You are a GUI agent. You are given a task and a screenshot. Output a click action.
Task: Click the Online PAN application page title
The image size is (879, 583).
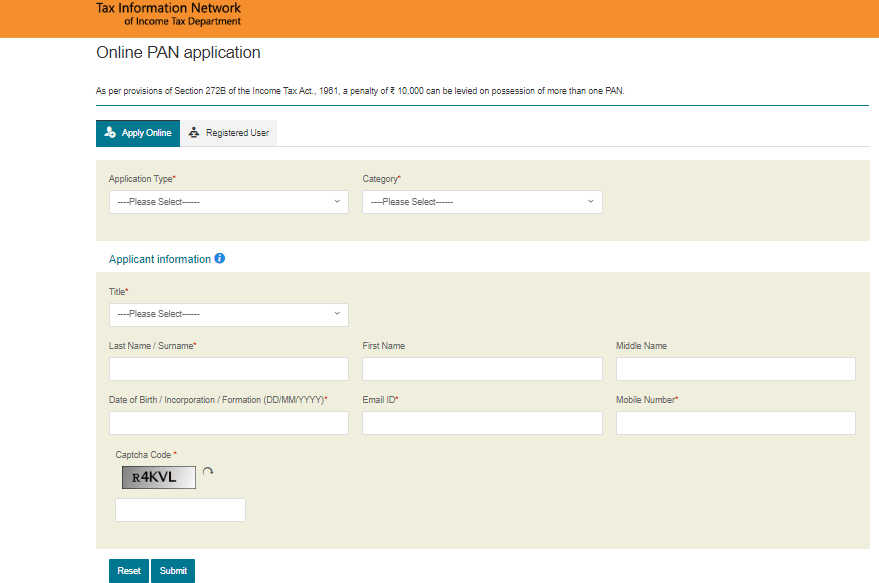(178, 53)
